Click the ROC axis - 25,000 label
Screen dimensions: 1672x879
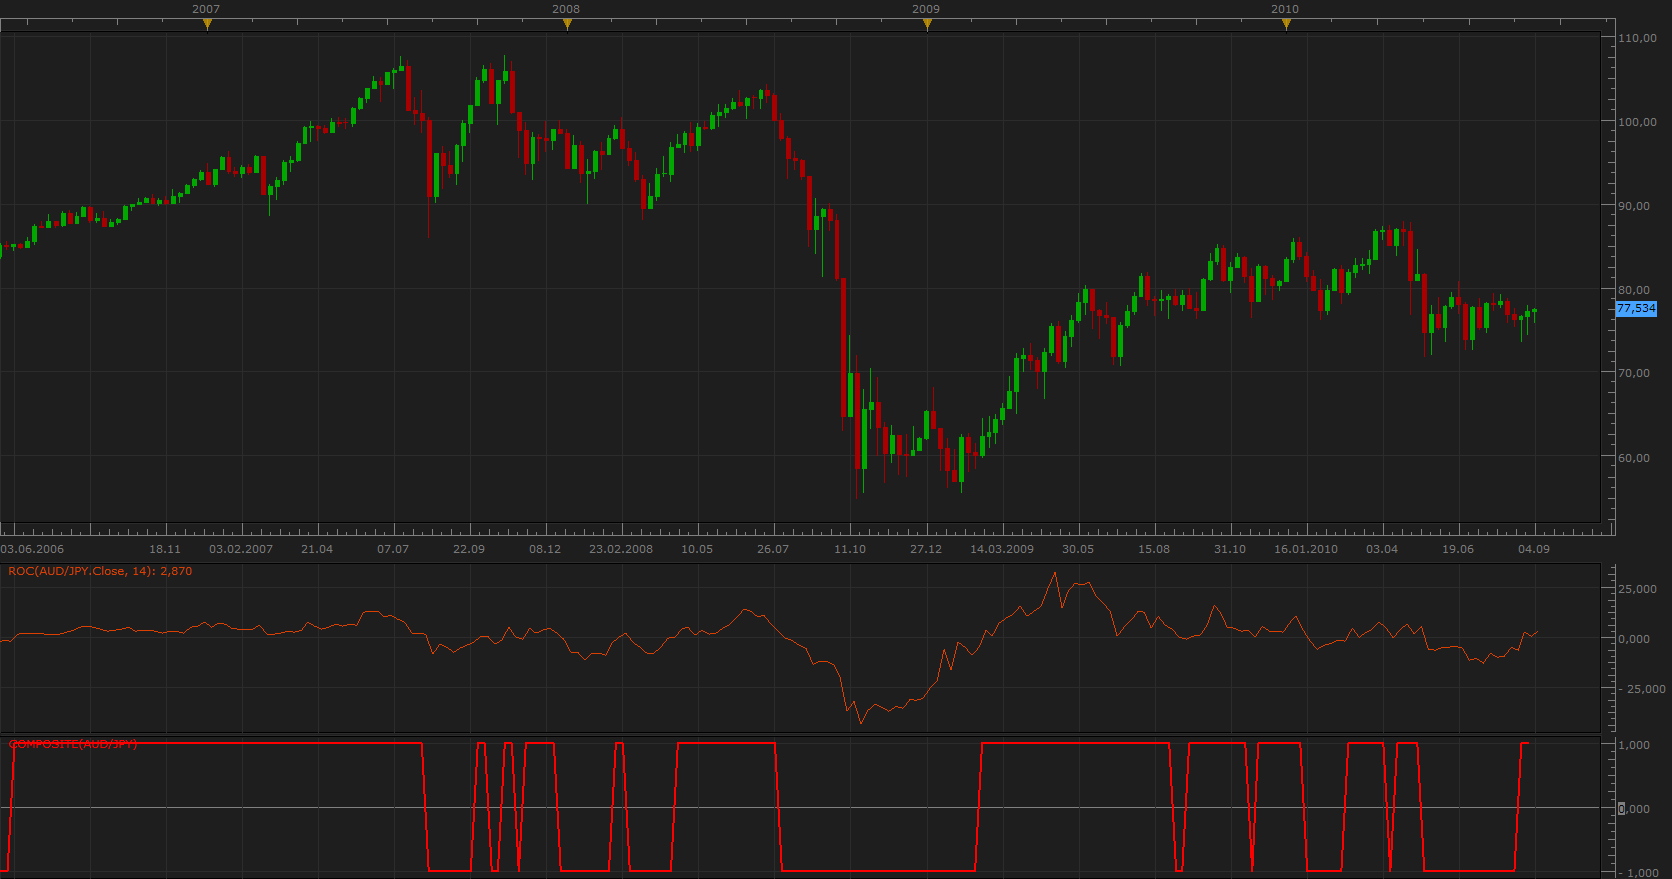tap(1642, 689)
